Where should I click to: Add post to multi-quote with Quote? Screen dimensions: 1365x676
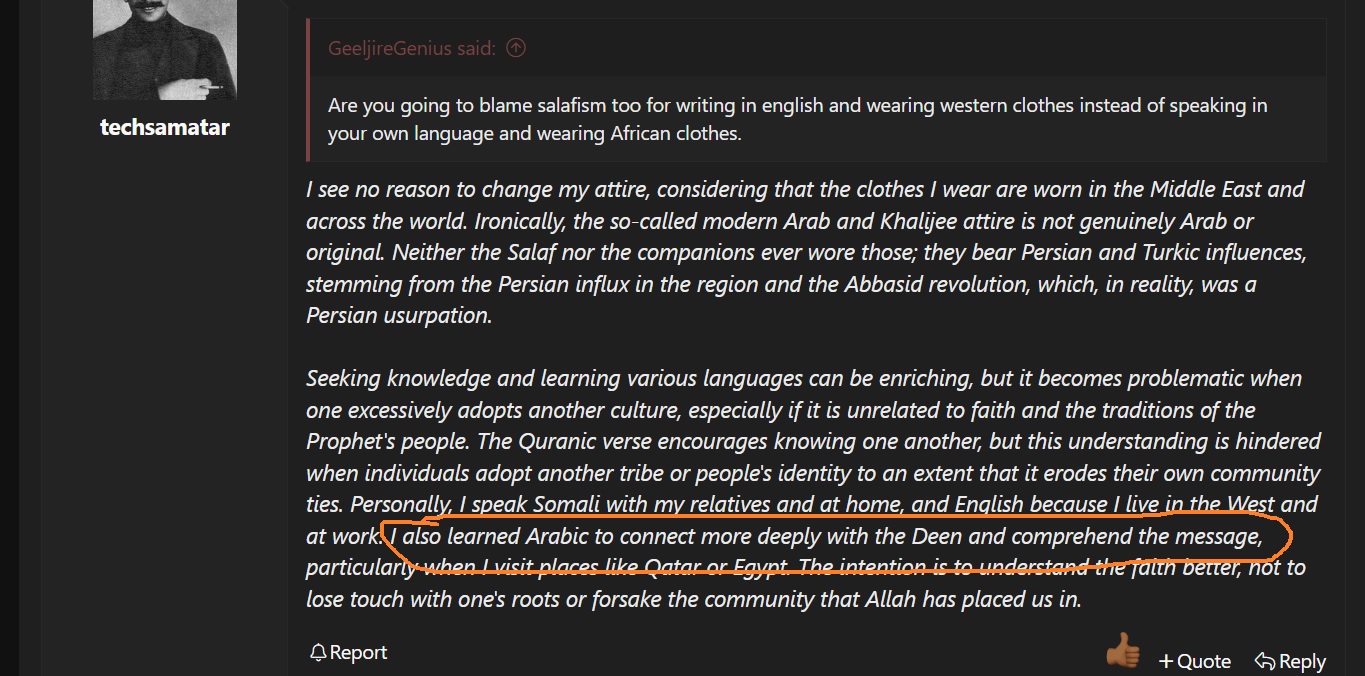1195,661
